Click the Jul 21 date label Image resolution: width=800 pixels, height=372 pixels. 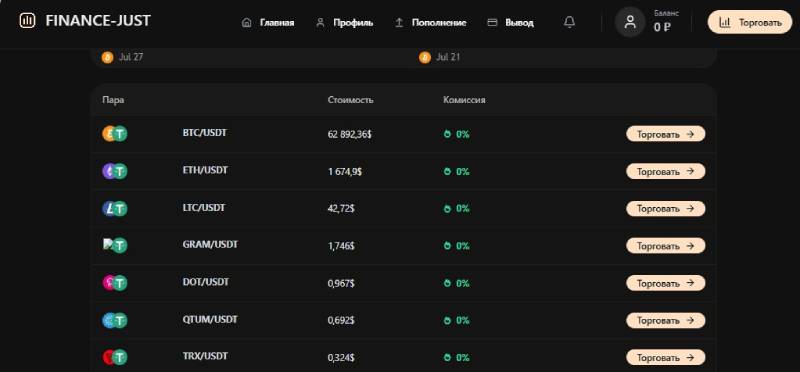click(448, 57)
